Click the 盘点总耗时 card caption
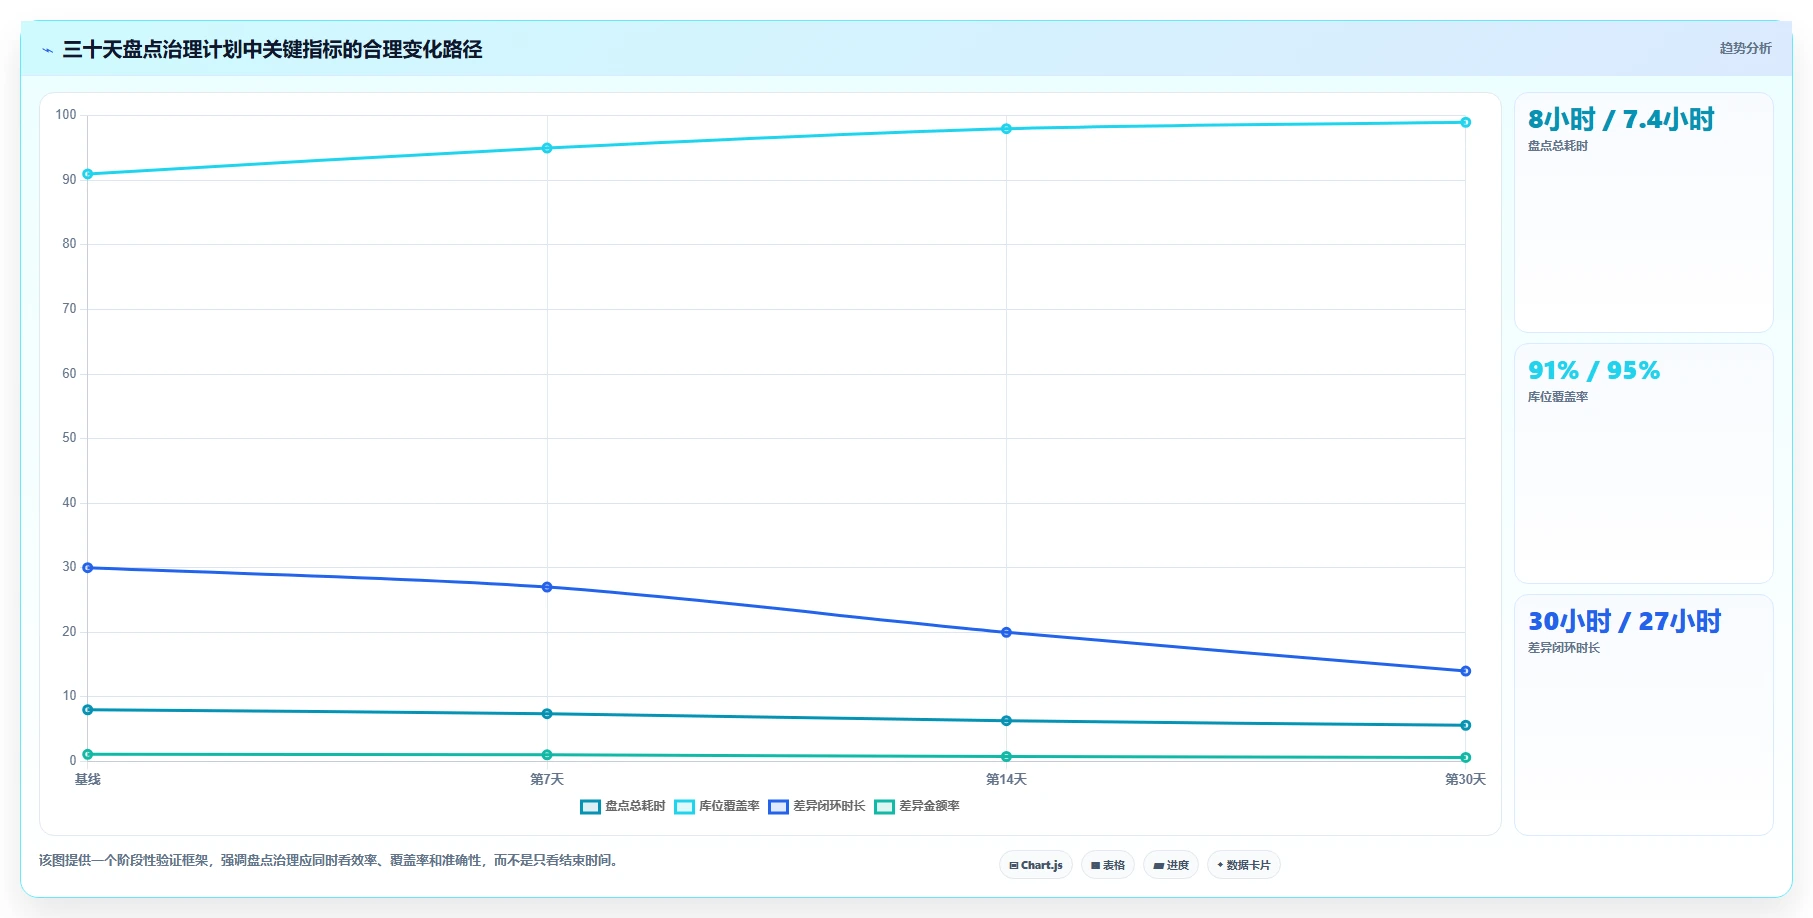The width and height of the screenshot is (1813, 918). [1558, 146]
